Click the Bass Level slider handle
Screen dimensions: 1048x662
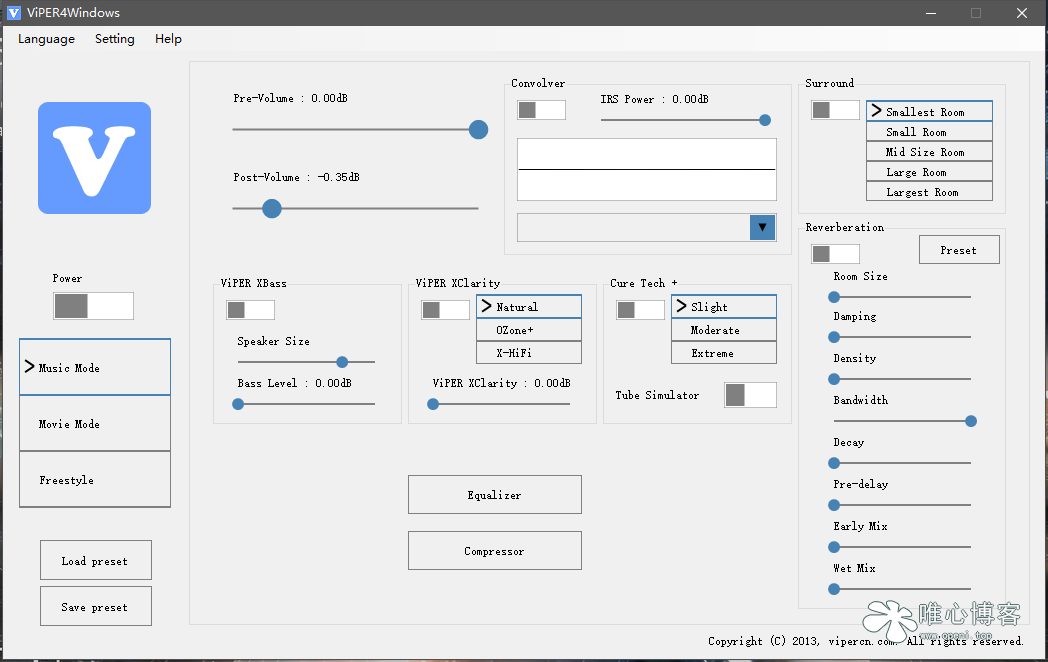pyautogui.click(x=238, y=404)
